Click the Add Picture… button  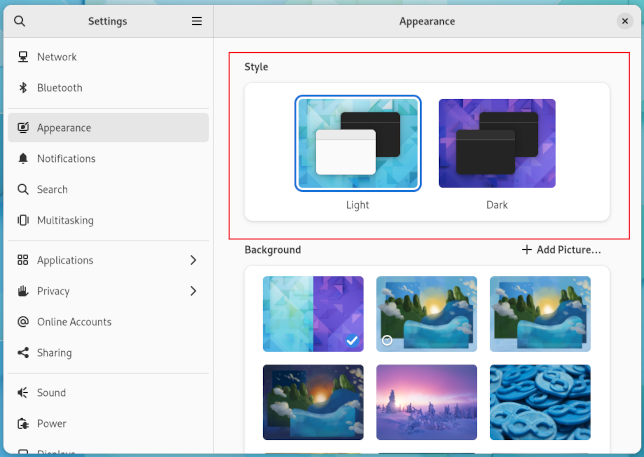click(x=561, y=250)
